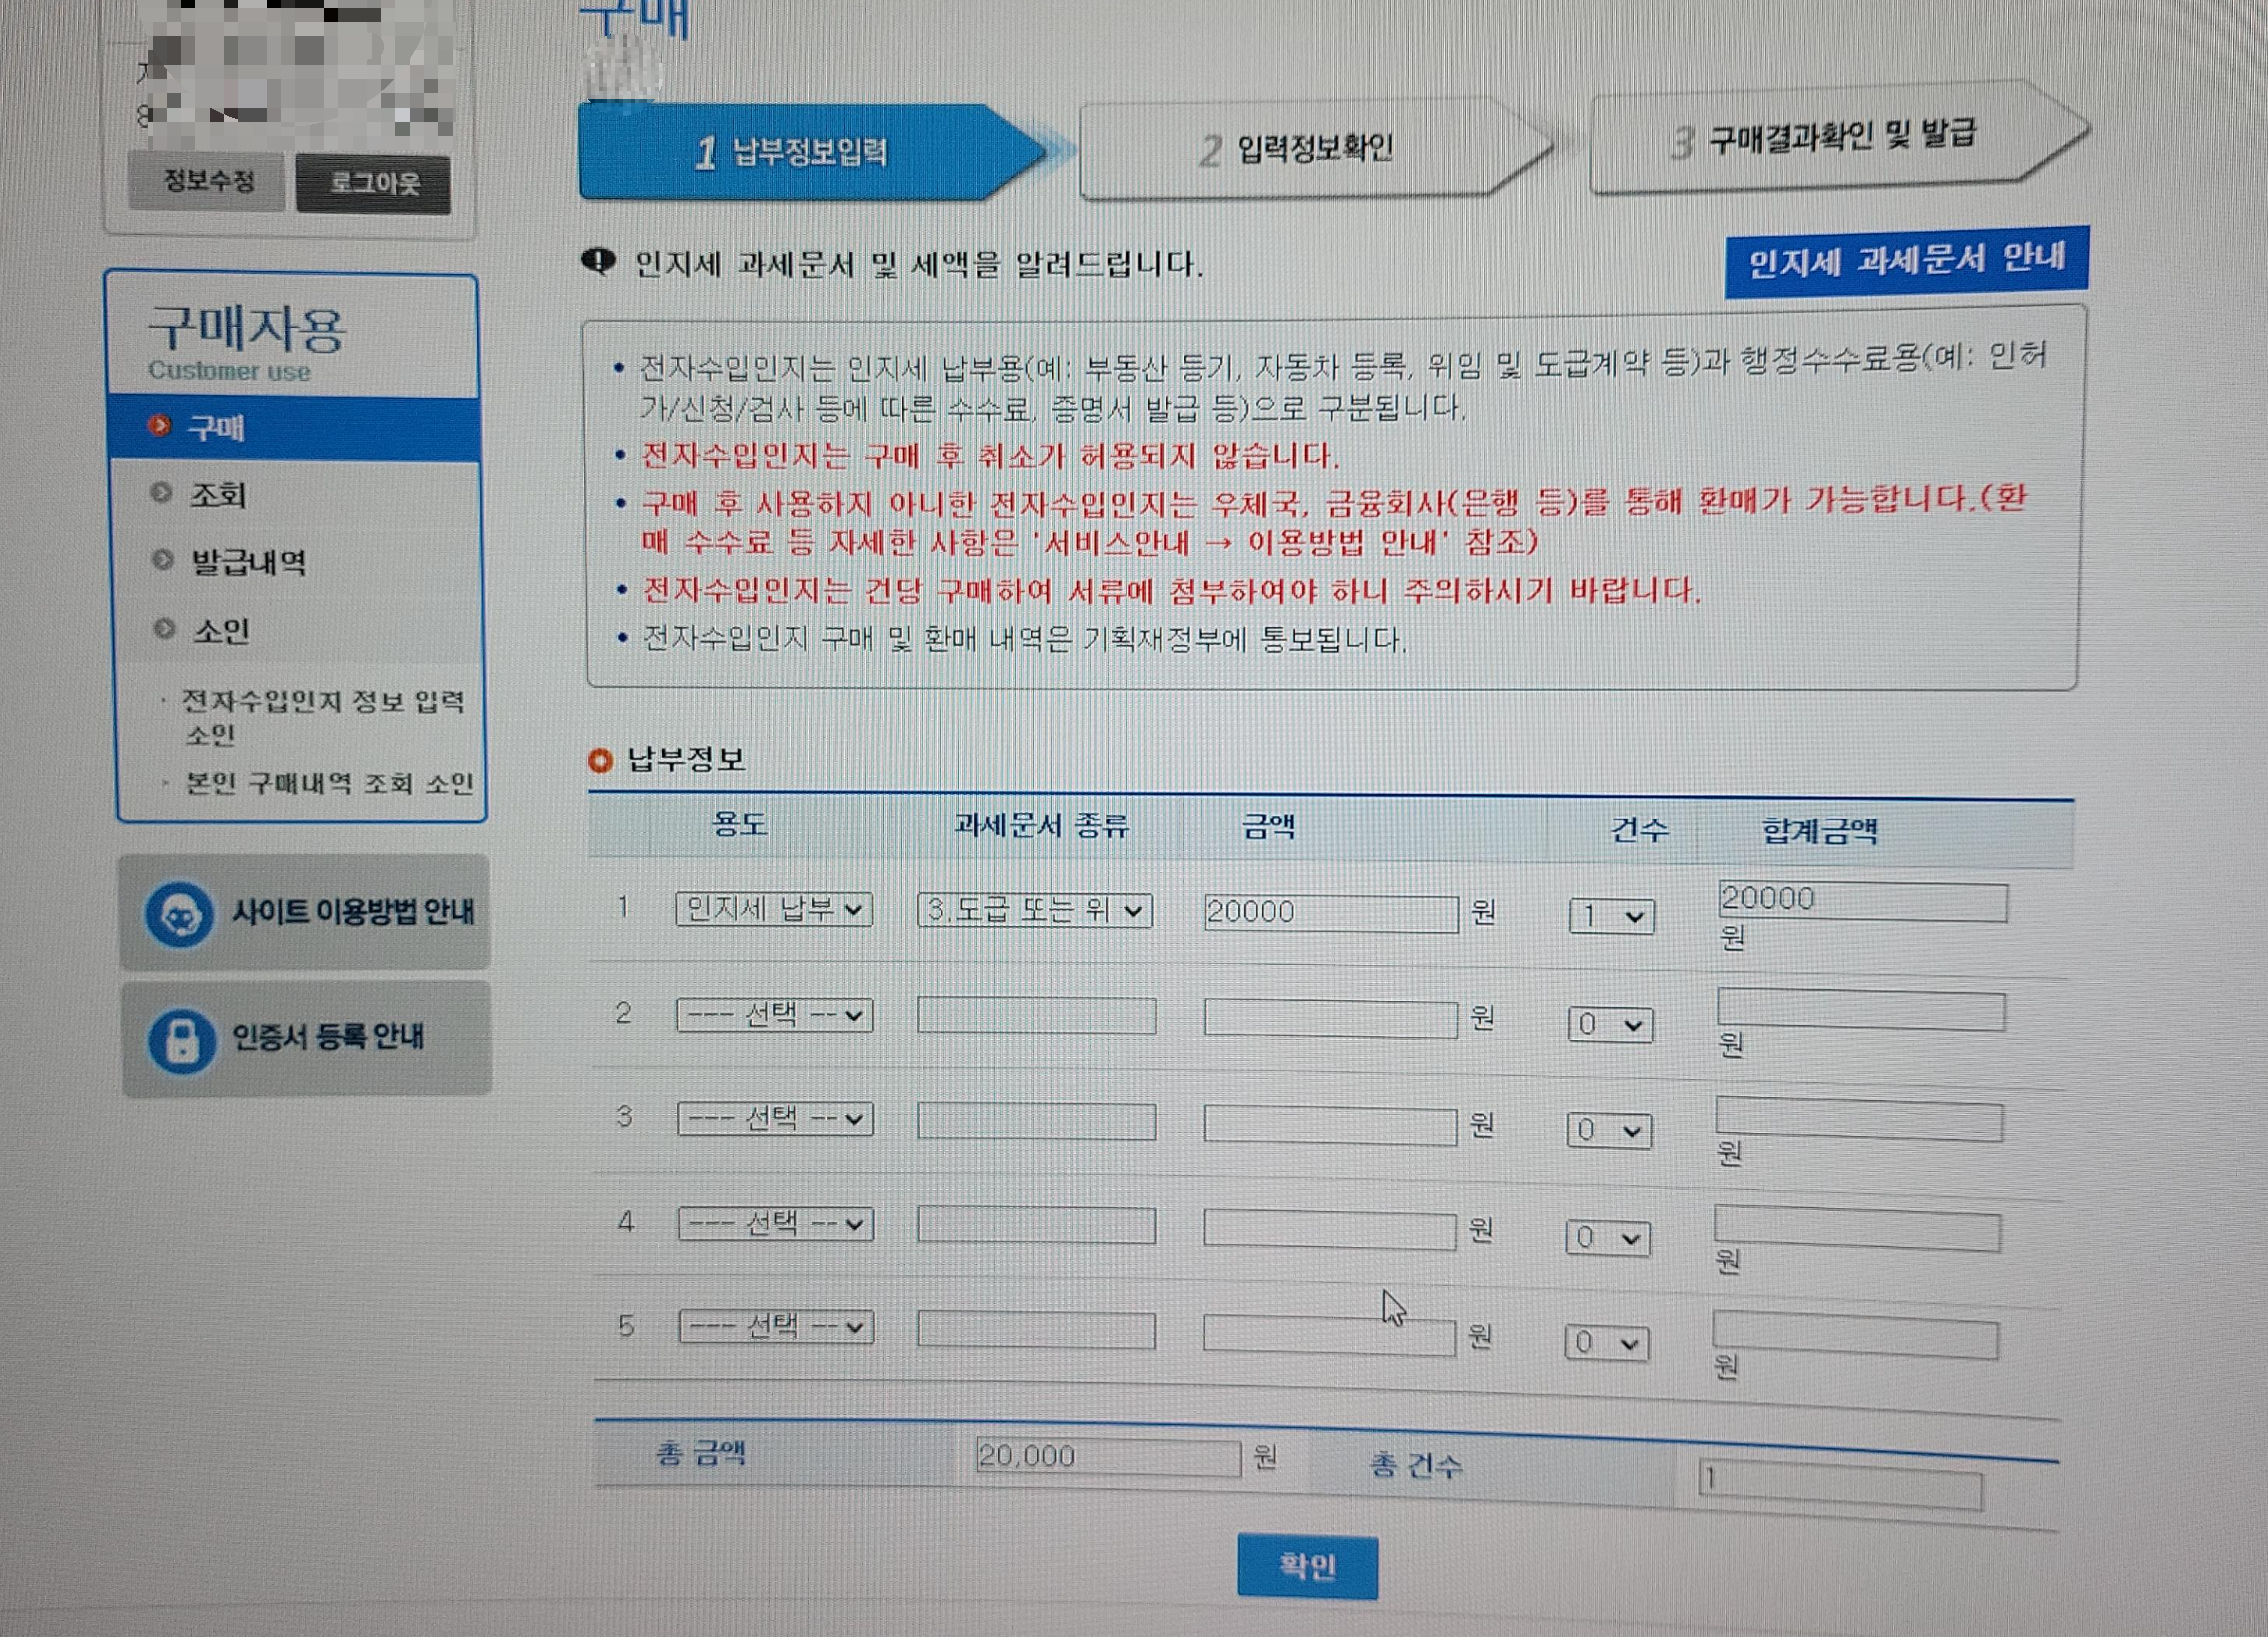Expand the row 1 과세문서 종류 dropdown
The height and width of the screenshot is (1637, 2268).
pyautogui.click(x=1034, y=911)
